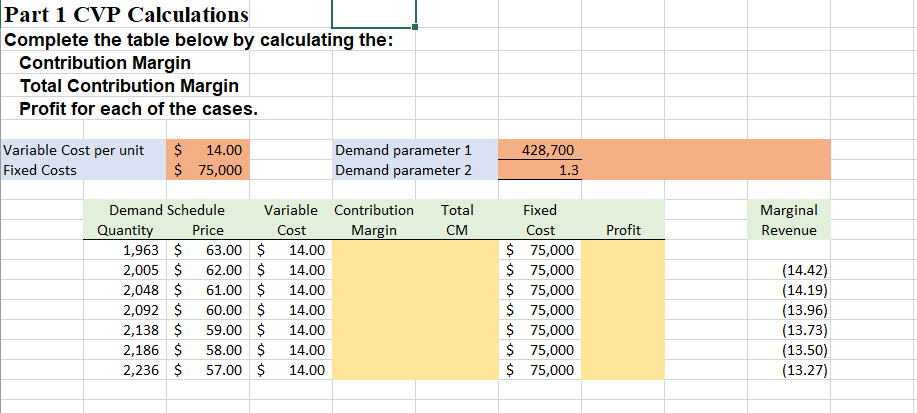Image resolution: width=917 pixels, height=413 pixels.
Task: Click the Demand Schedule header
Action: pyautogui.click(x=167, y=209)
